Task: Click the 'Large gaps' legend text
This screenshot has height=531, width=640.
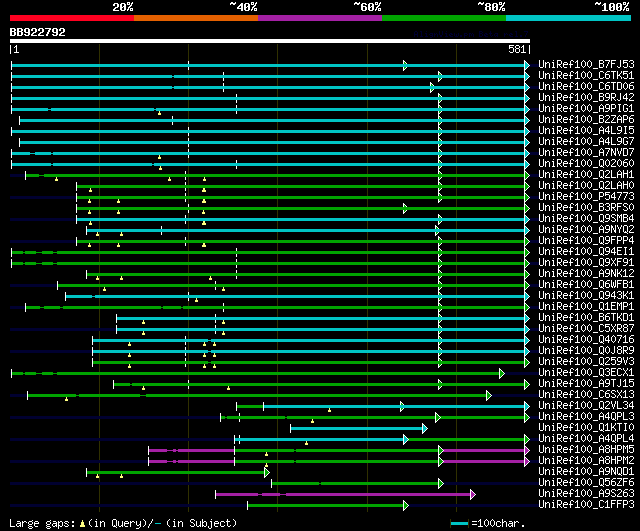Action: tap(42, 523)
